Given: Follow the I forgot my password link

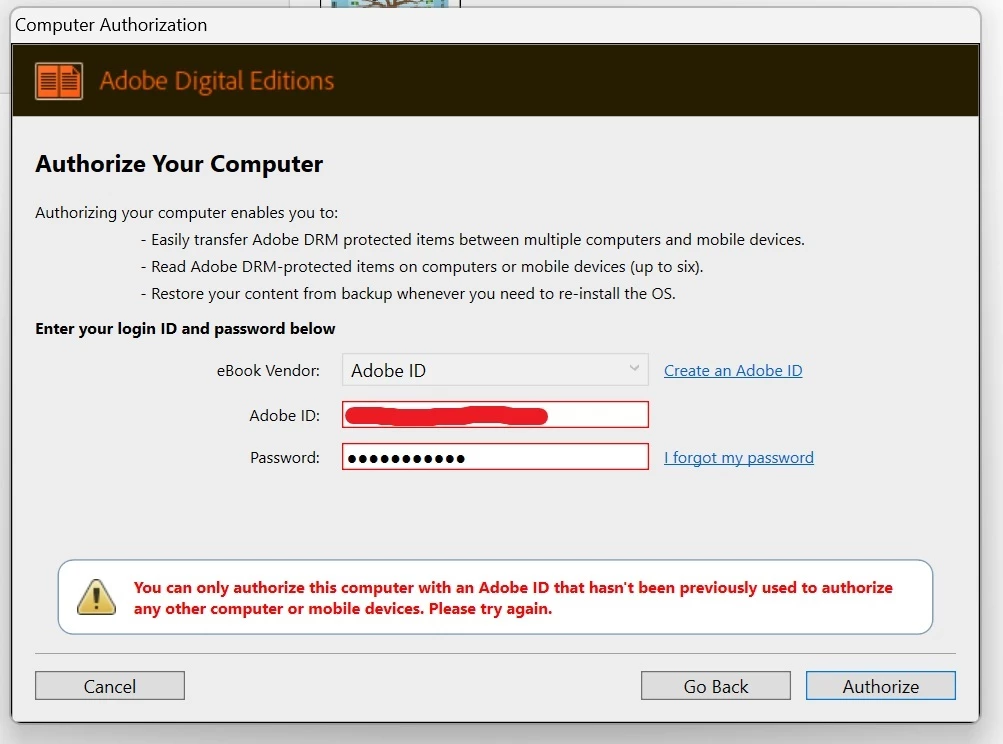Looking at the screenshot, I should coord(739,457).
